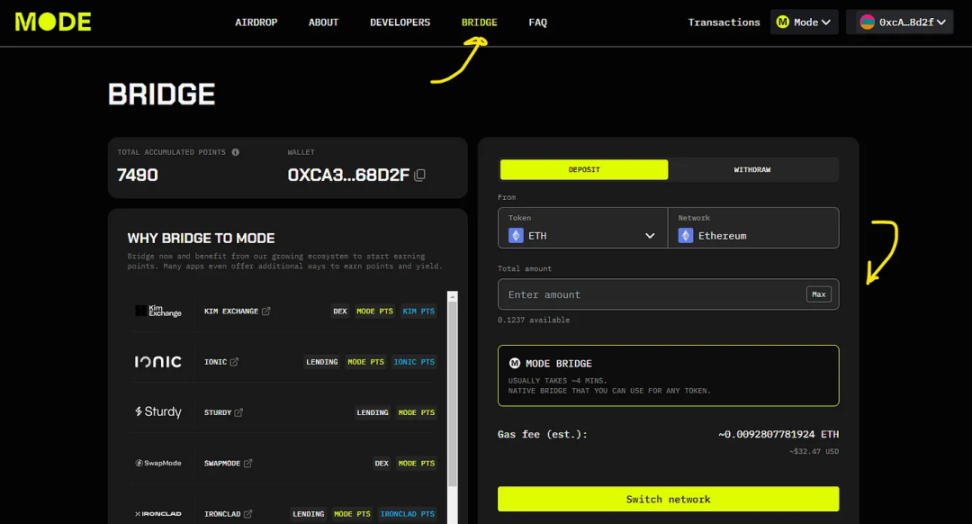Select the Mode Bridge option card
The height and width of the screenshot is (524, 972).
[668, 376]
